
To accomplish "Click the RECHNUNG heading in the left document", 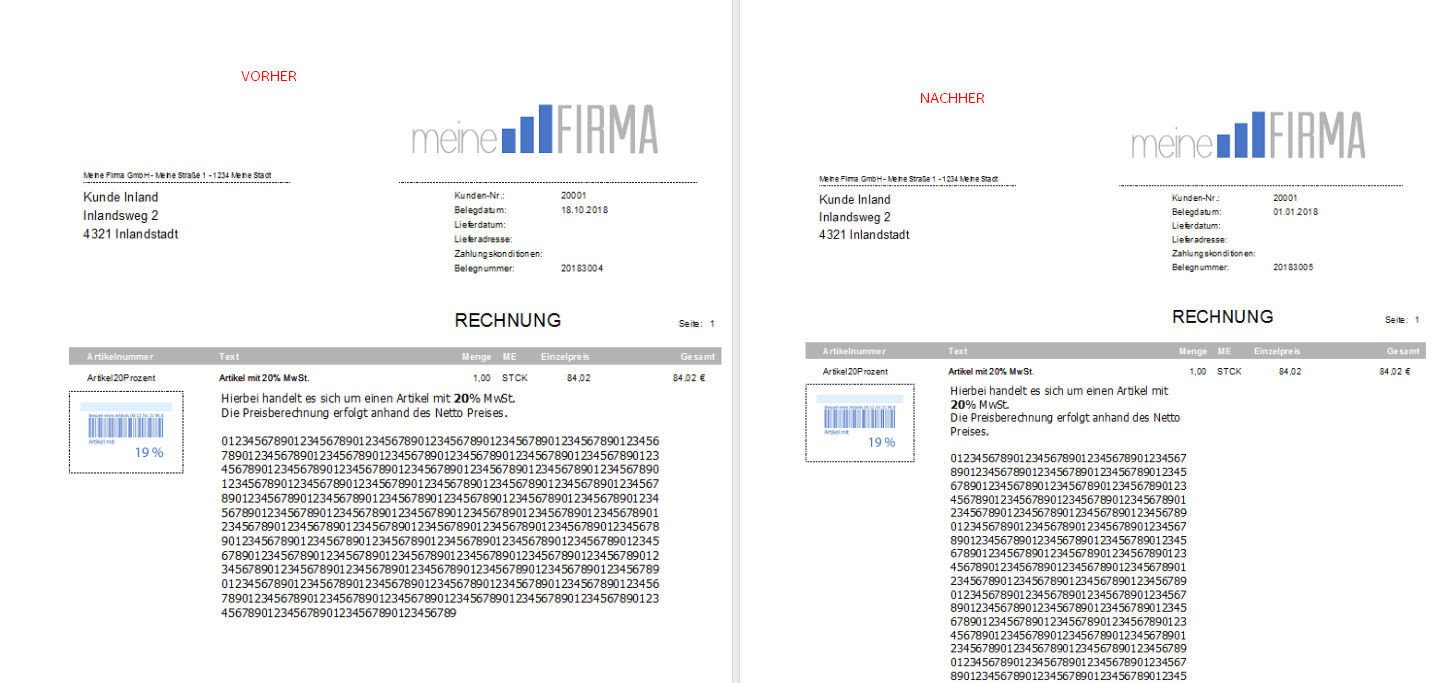I will (508, 321).
